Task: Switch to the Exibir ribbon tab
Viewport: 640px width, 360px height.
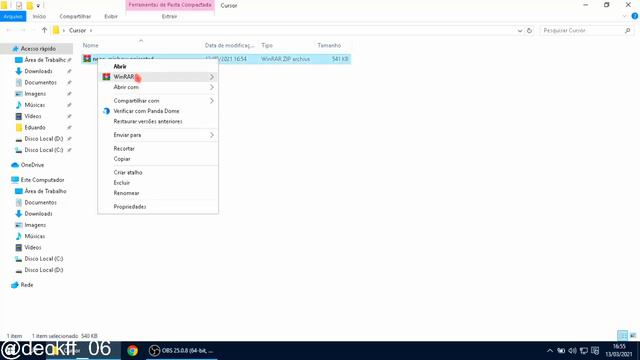Action: (111, 16)
